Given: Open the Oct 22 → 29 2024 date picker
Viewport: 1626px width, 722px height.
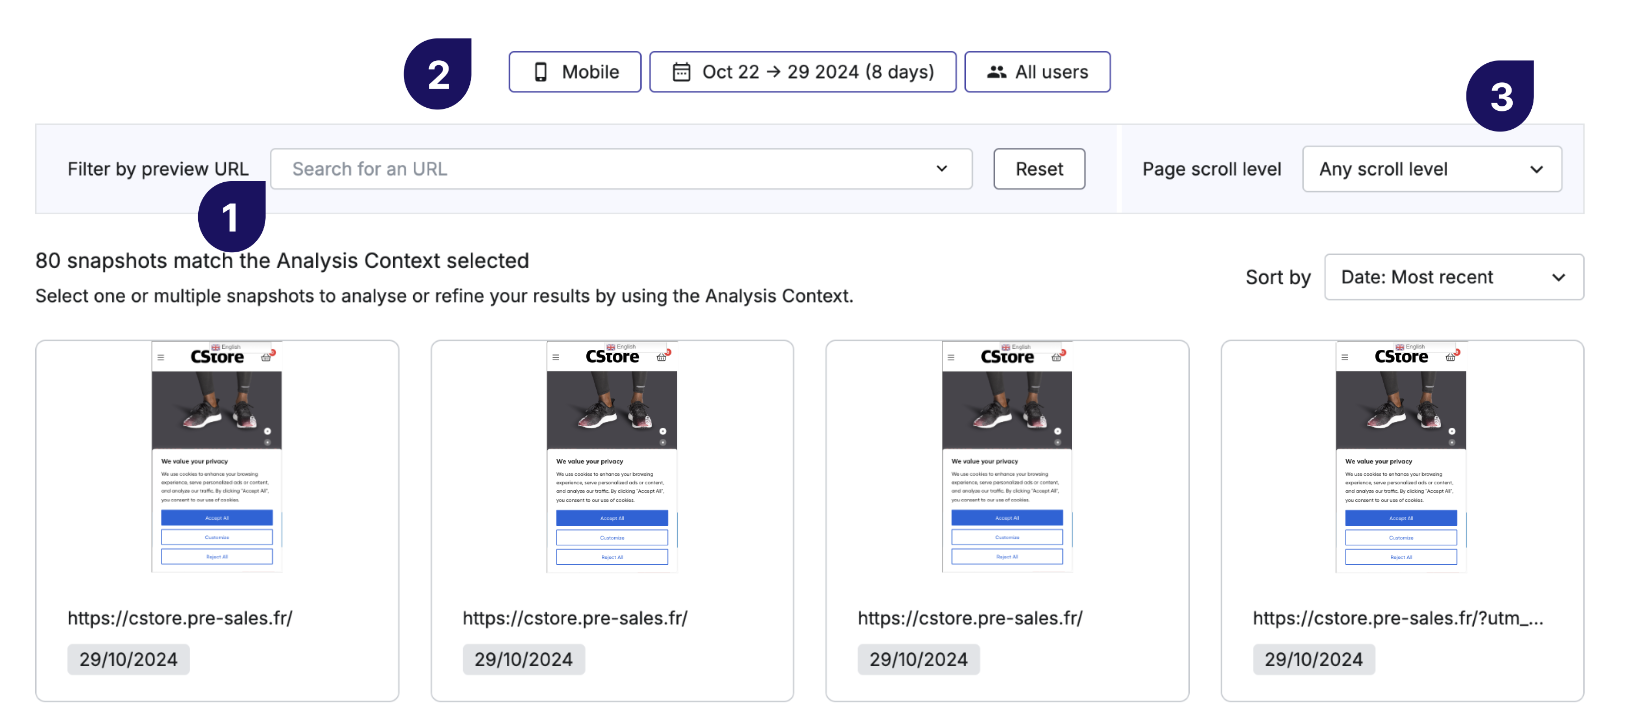Looking at the screenshot, I should tap(803, 72).
